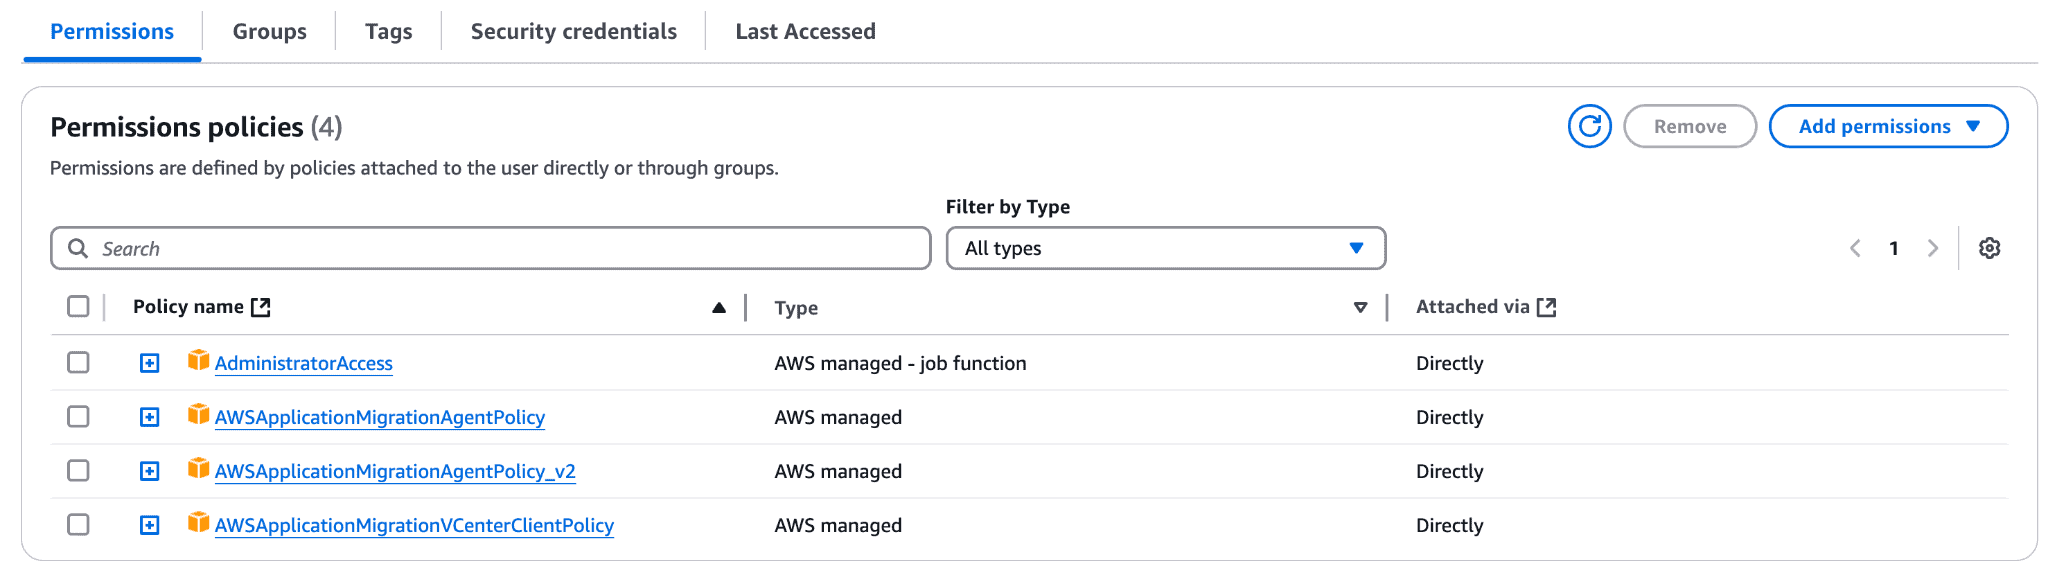2048x575 pixels.
Task: Click the policy cube icon for AWSApplicationMigrationVCenterClientPolicy
Action: (198, 522)
